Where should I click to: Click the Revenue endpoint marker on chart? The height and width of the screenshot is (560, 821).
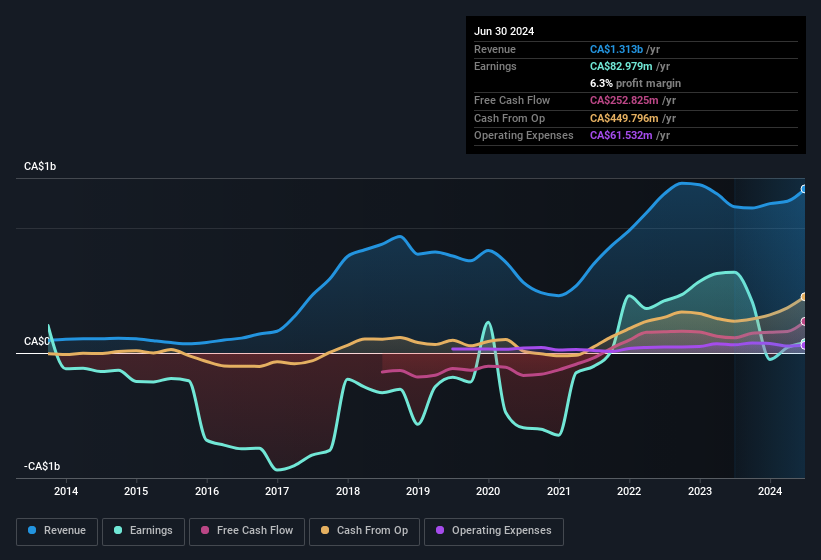pyautogui.click(x=804, y=189)
